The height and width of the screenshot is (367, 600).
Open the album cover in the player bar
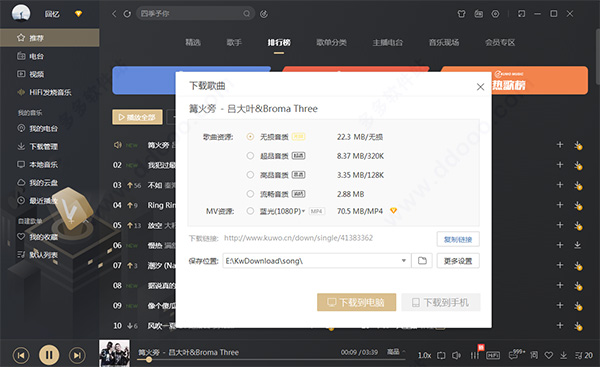pyautogui.click(x=114, y=353)
